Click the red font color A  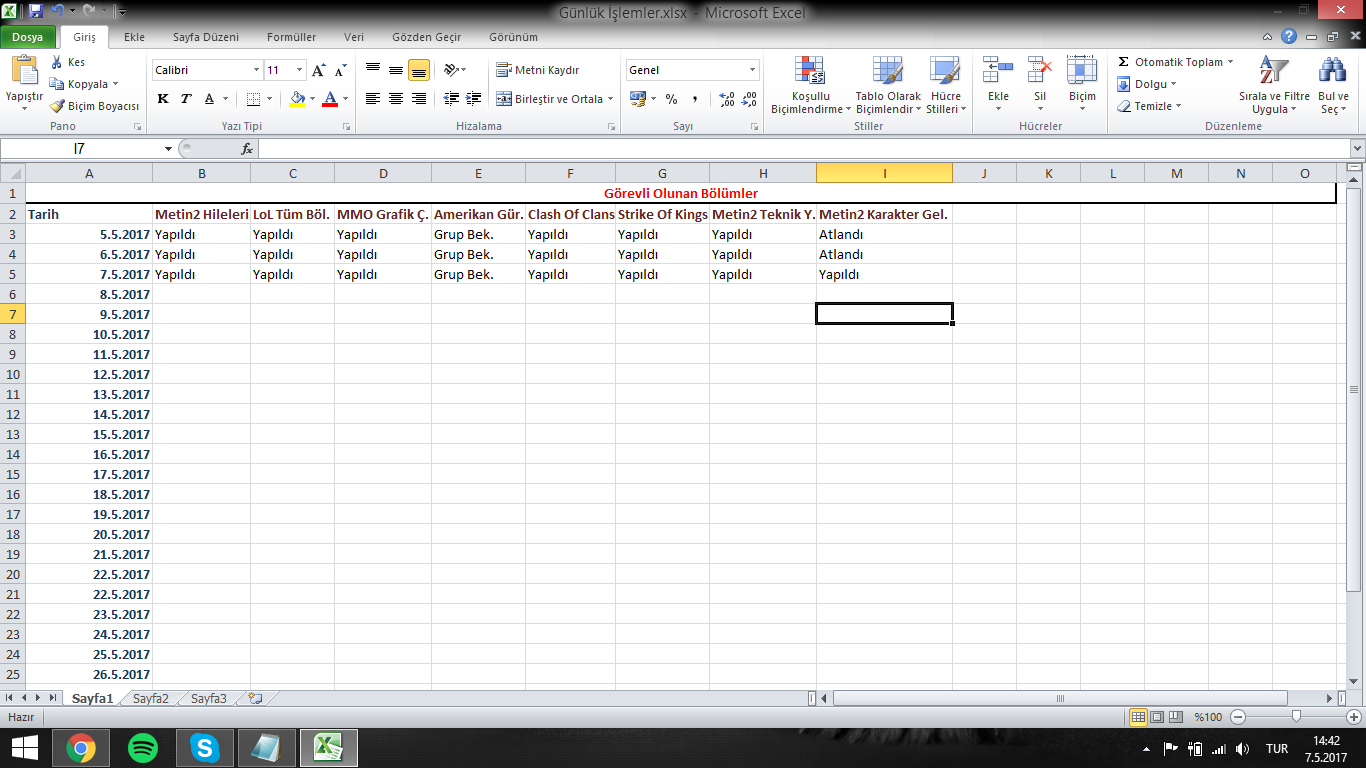pyautogui.click(x=330, y=99)
